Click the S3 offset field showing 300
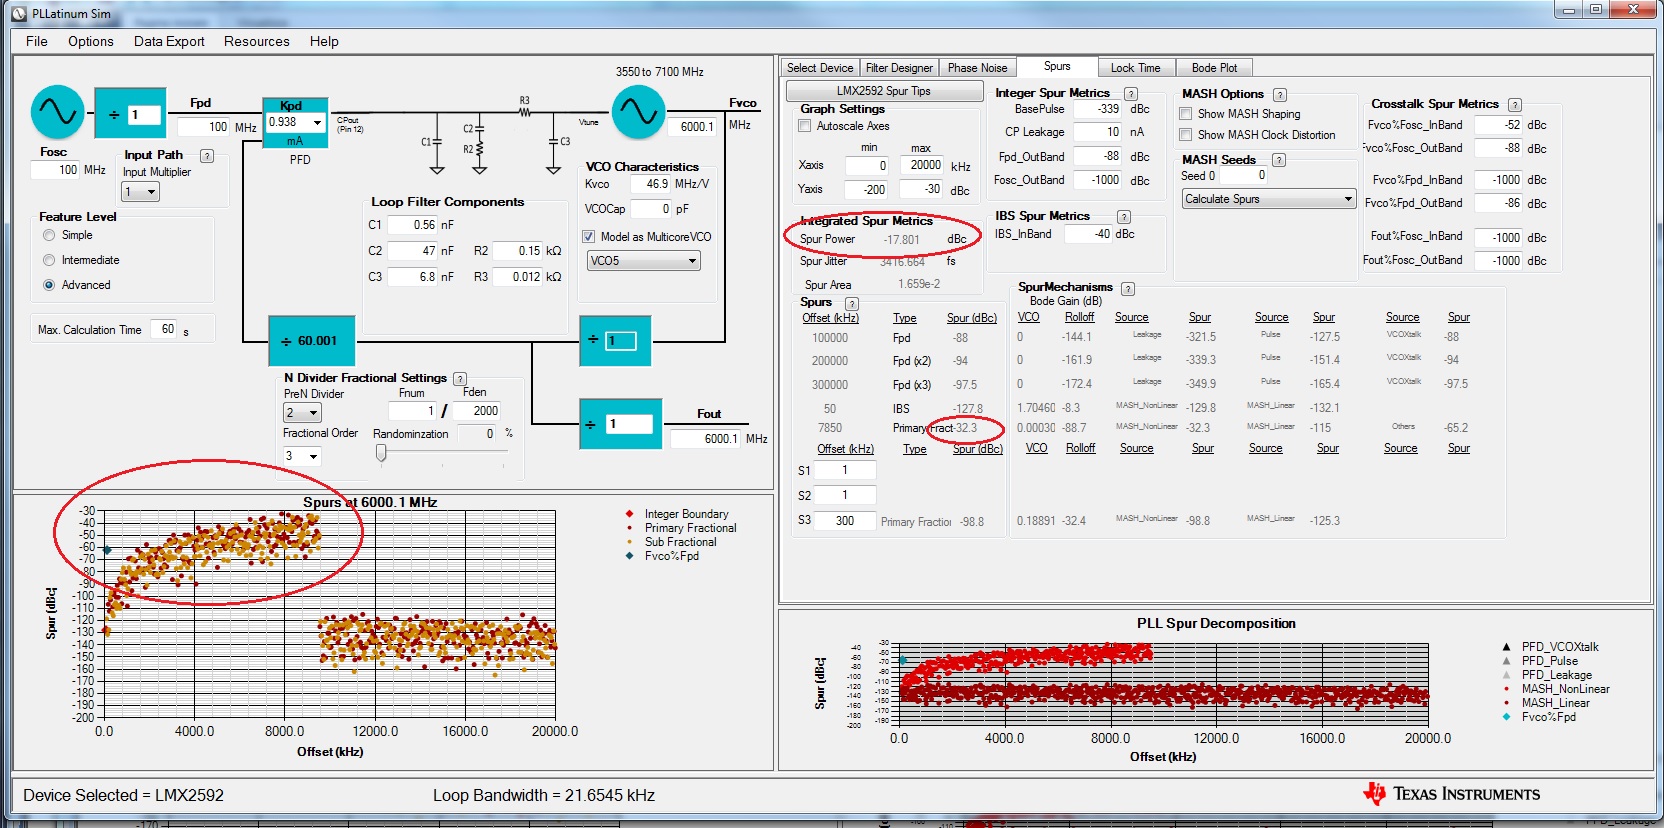The image size is (1664, 828). 845,521
